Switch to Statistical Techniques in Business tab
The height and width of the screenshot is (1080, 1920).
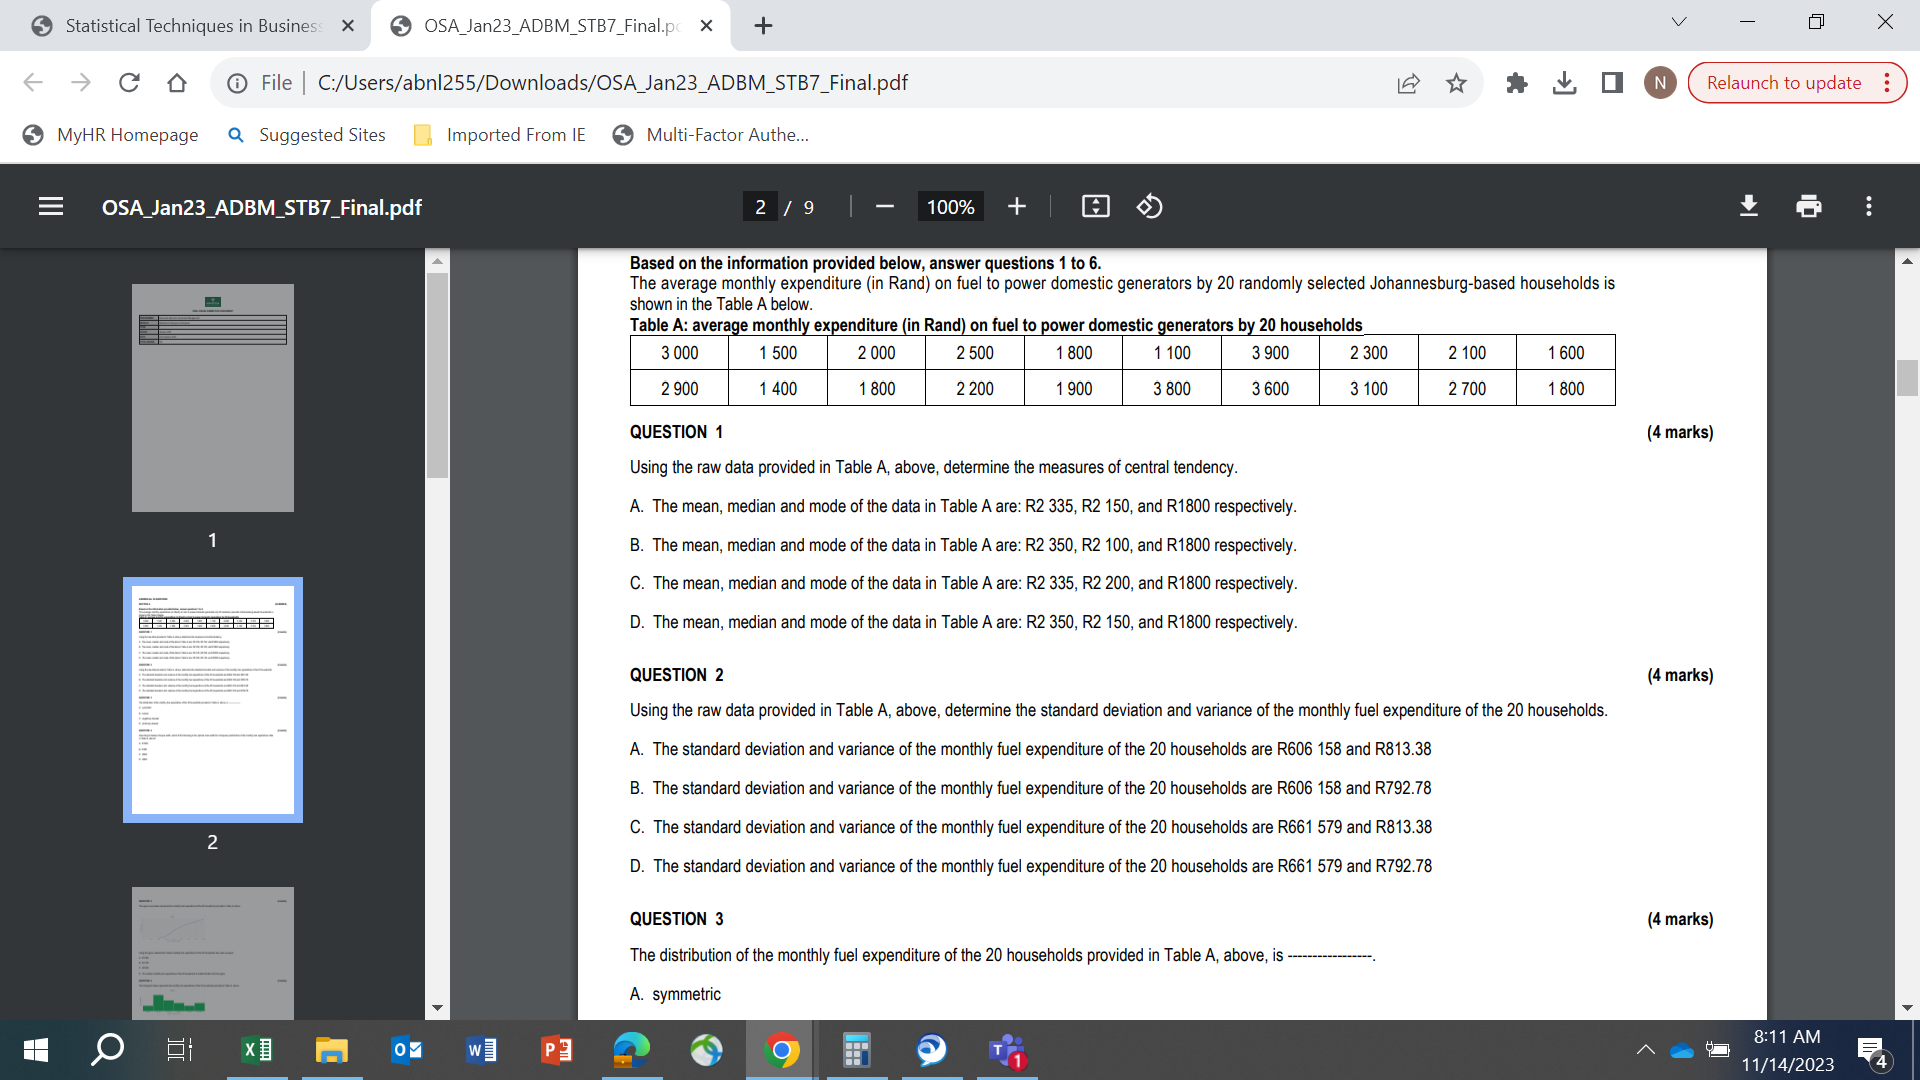190,26
